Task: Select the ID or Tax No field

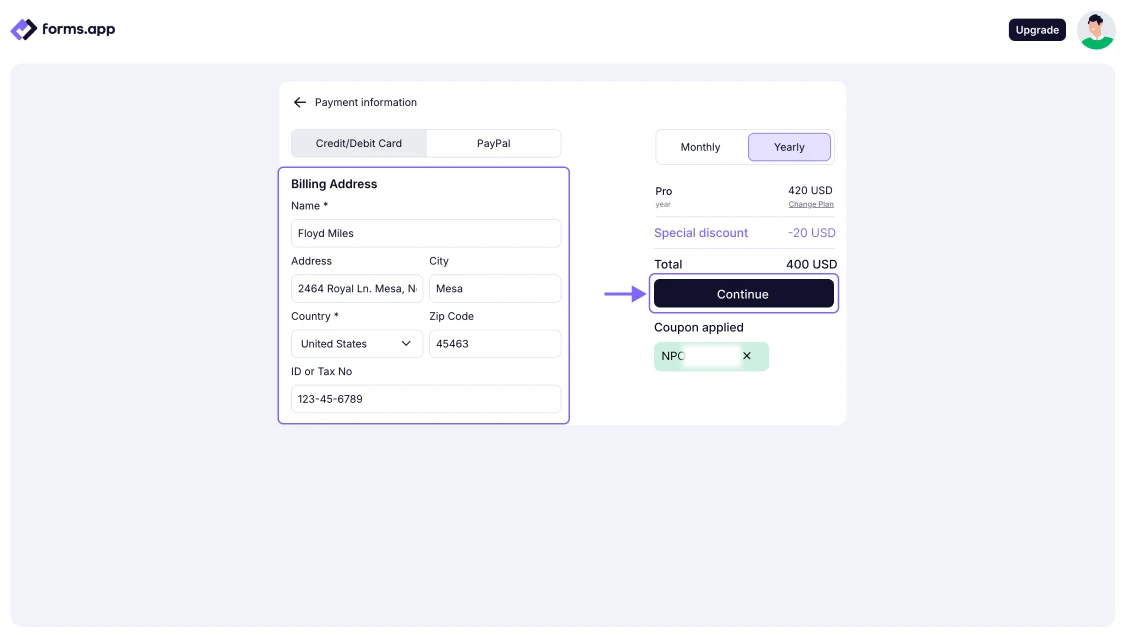Action: (425, 399)
